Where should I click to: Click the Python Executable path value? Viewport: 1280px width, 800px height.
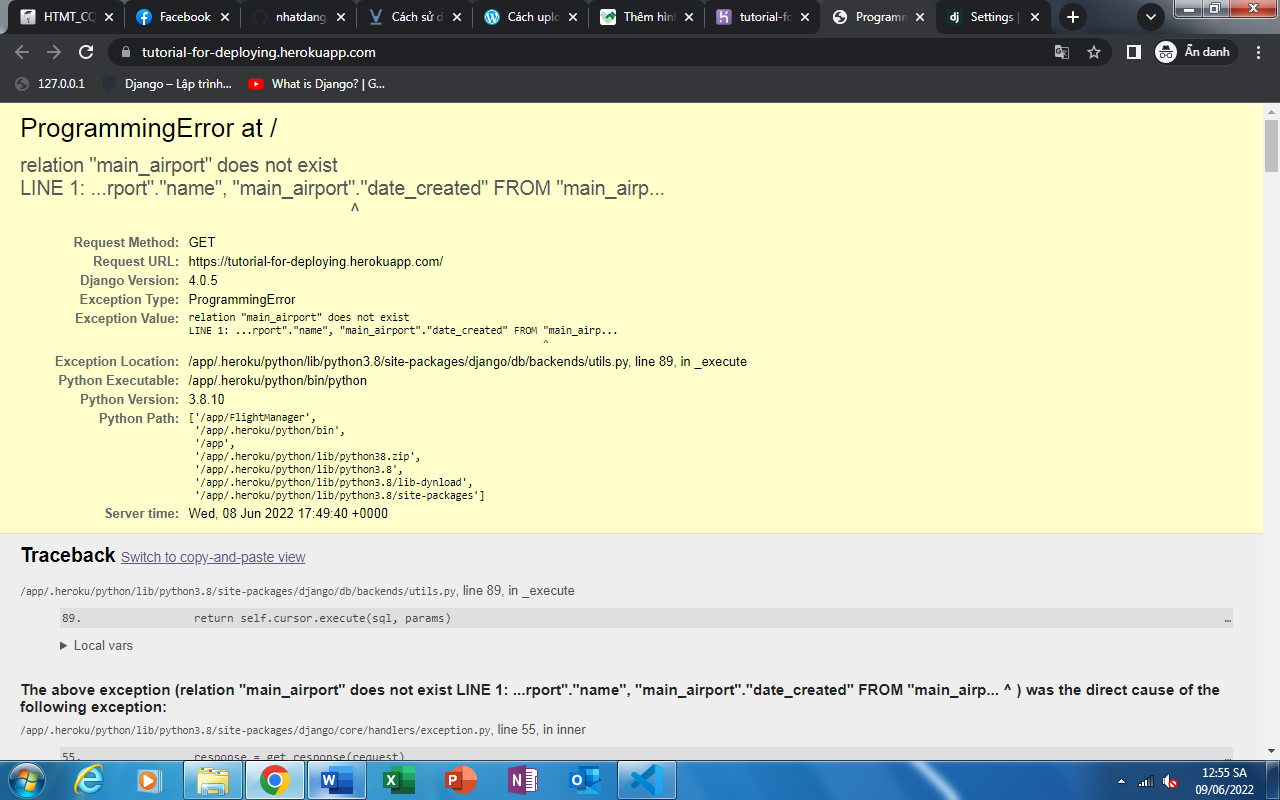278,381
